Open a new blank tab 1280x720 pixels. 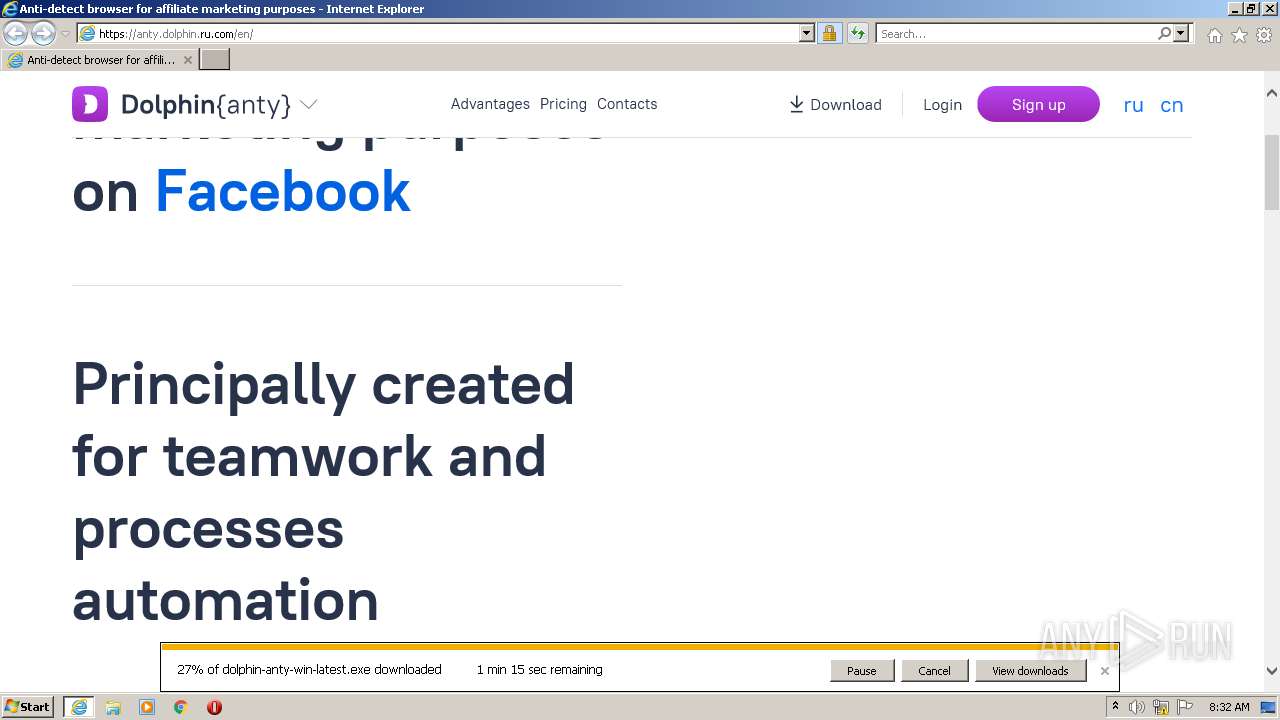pyautogui.click(x=215, y=60)
